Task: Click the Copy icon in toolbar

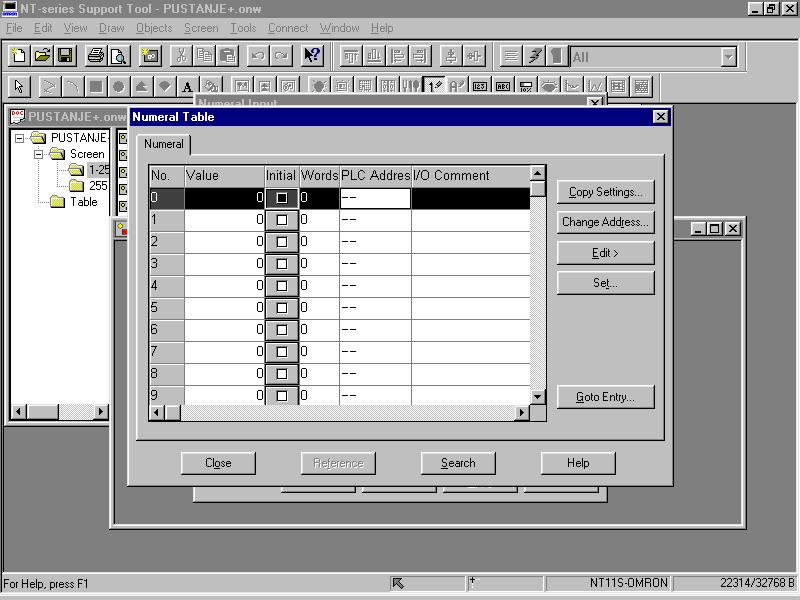Action: (205, 56)
